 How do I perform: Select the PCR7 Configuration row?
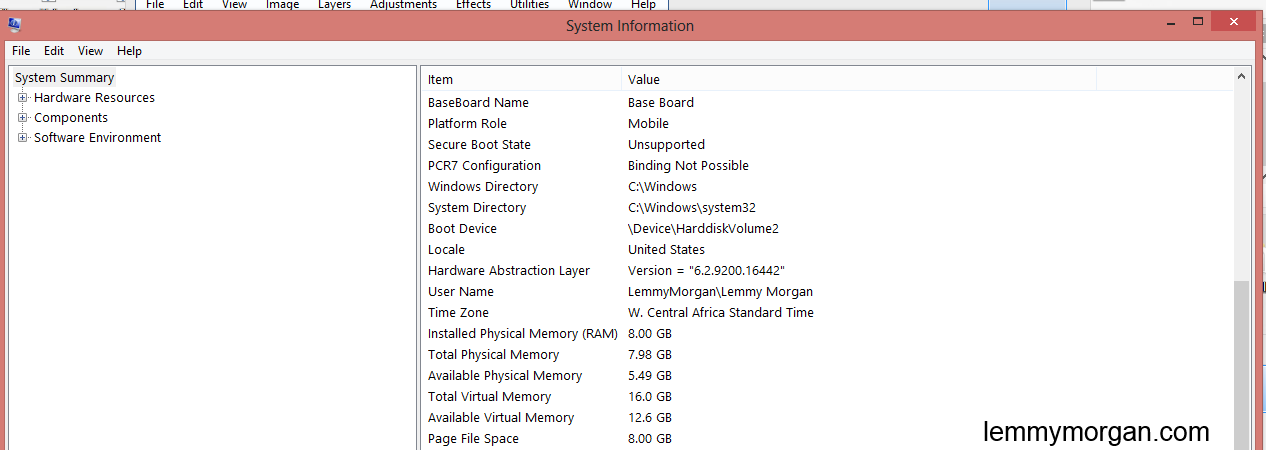[x=827, y=166]
